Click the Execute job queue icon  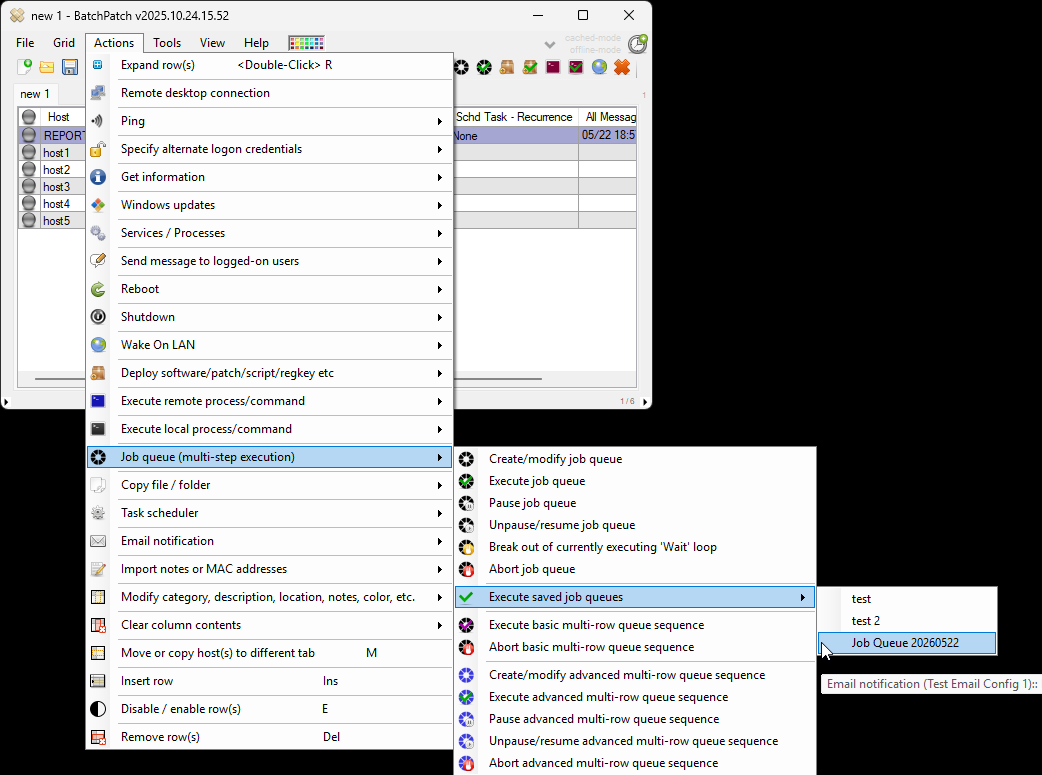(x=467, y=481)
